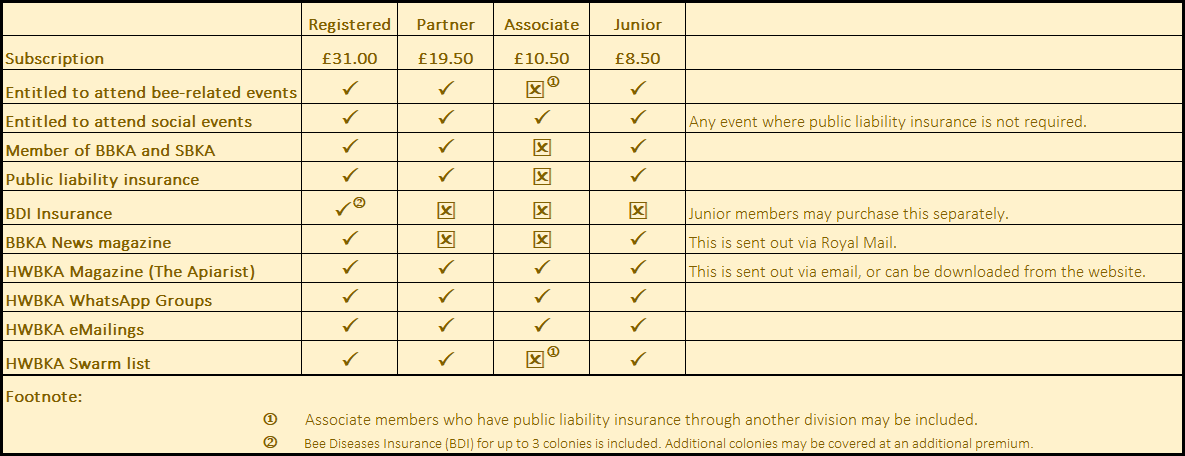Click Partner cross for BBKA News magazine
Image resolution: width=1185 pixels, height=456 pixels.
point(446,240)
